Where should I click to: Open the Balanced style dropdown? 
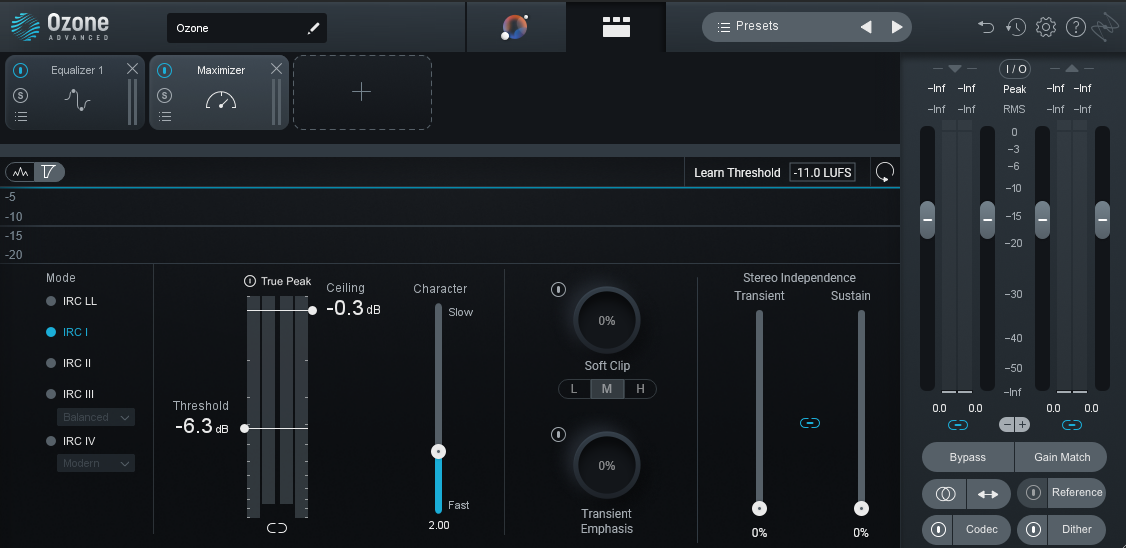click(x=96, y=417)
